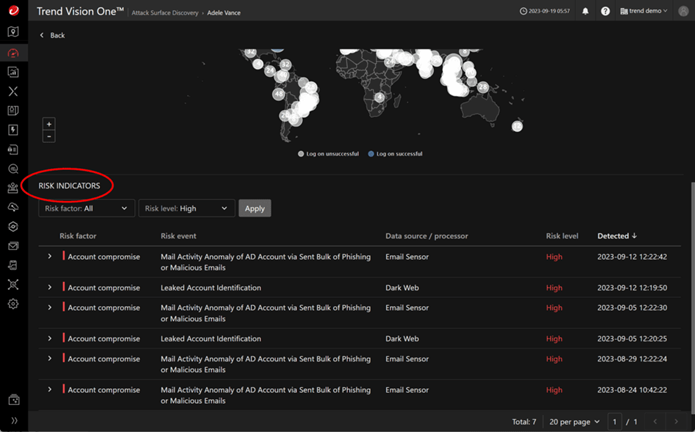Go to previous page arrow in pagination

[x=655, y=421]
